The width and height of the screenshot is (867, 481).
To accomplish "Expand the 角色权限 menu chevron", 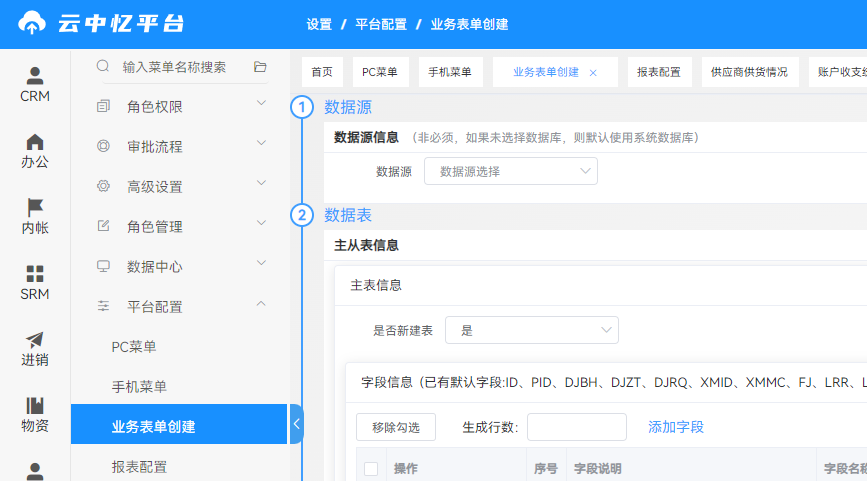I will (262, 103).
